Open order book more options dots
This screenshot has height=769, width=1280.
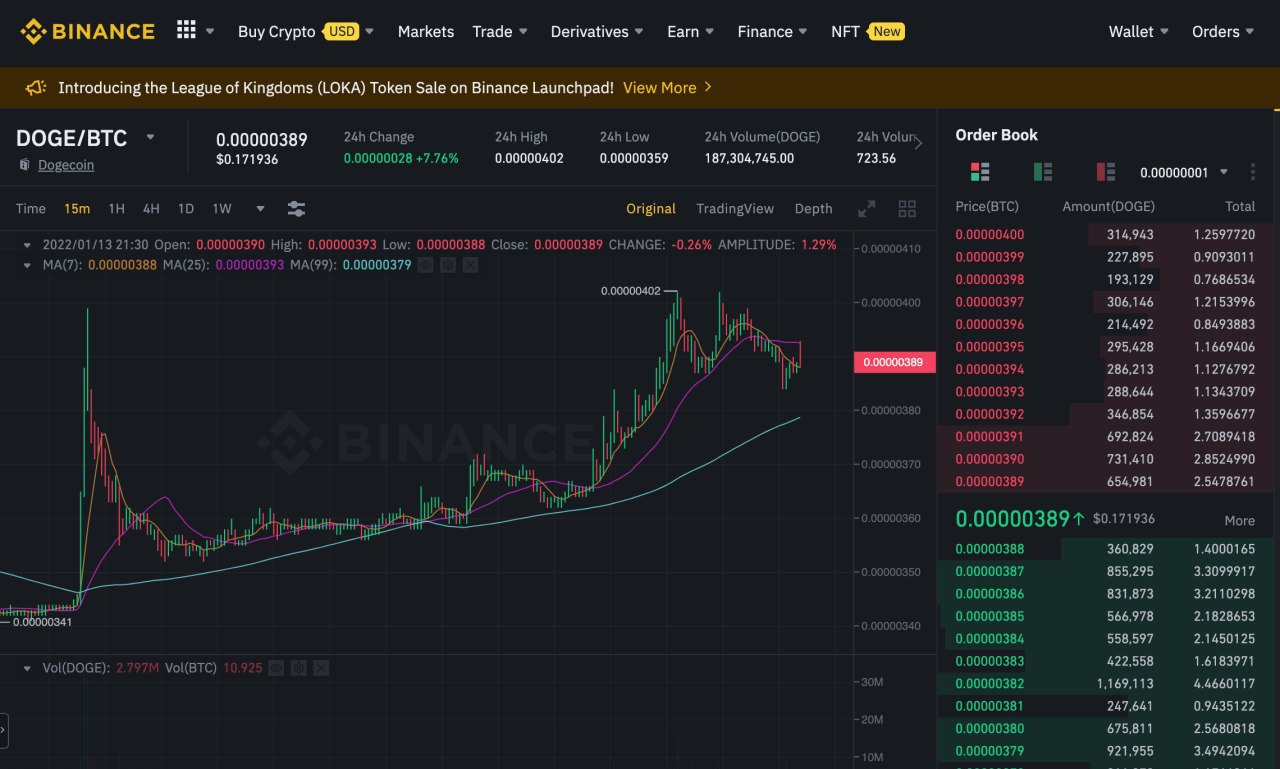1252,172
